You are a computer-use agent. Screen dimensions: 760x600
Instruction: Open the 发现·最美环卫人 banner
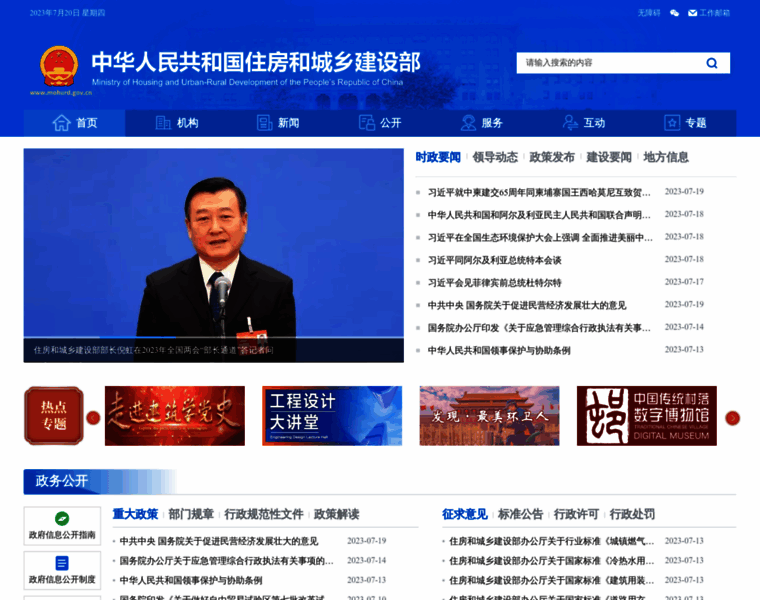pyautogui.click(x=490, y=416)
